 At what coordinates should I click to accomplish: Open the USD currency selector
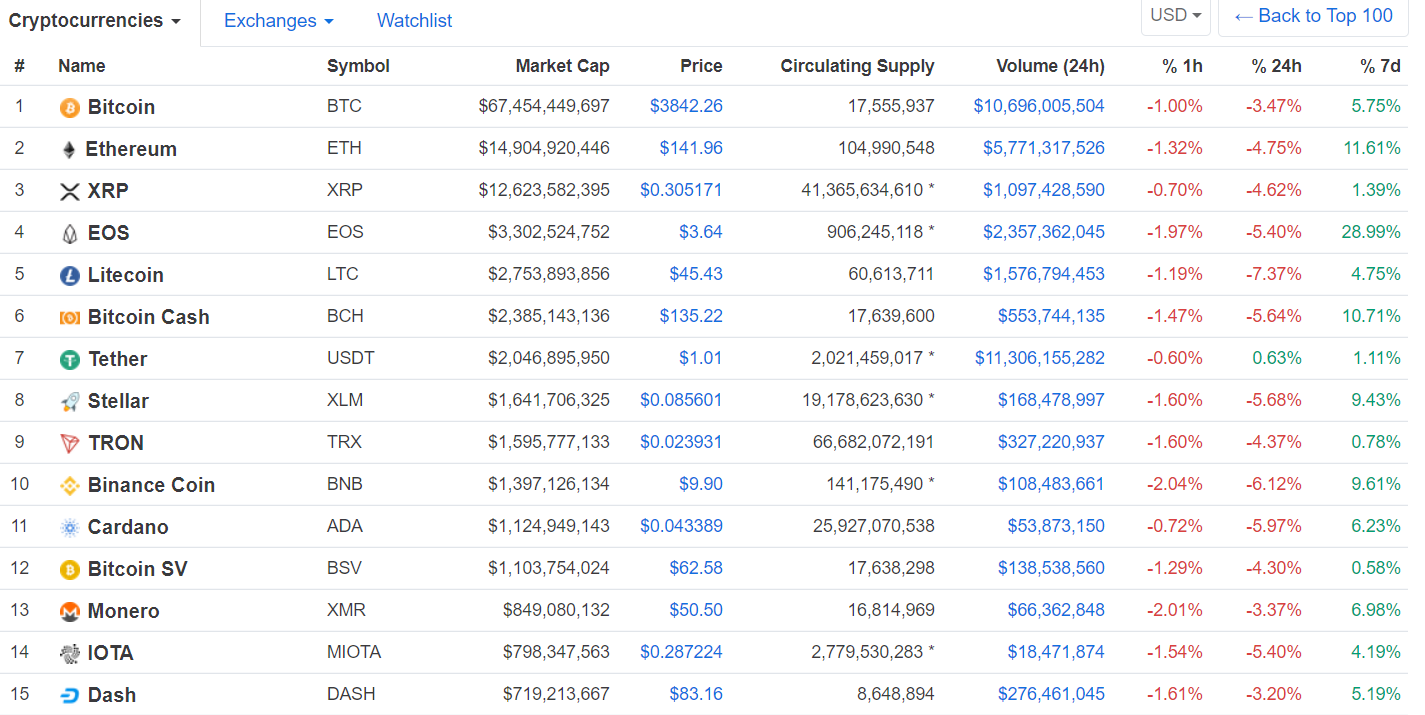(x=1175, y=16)
